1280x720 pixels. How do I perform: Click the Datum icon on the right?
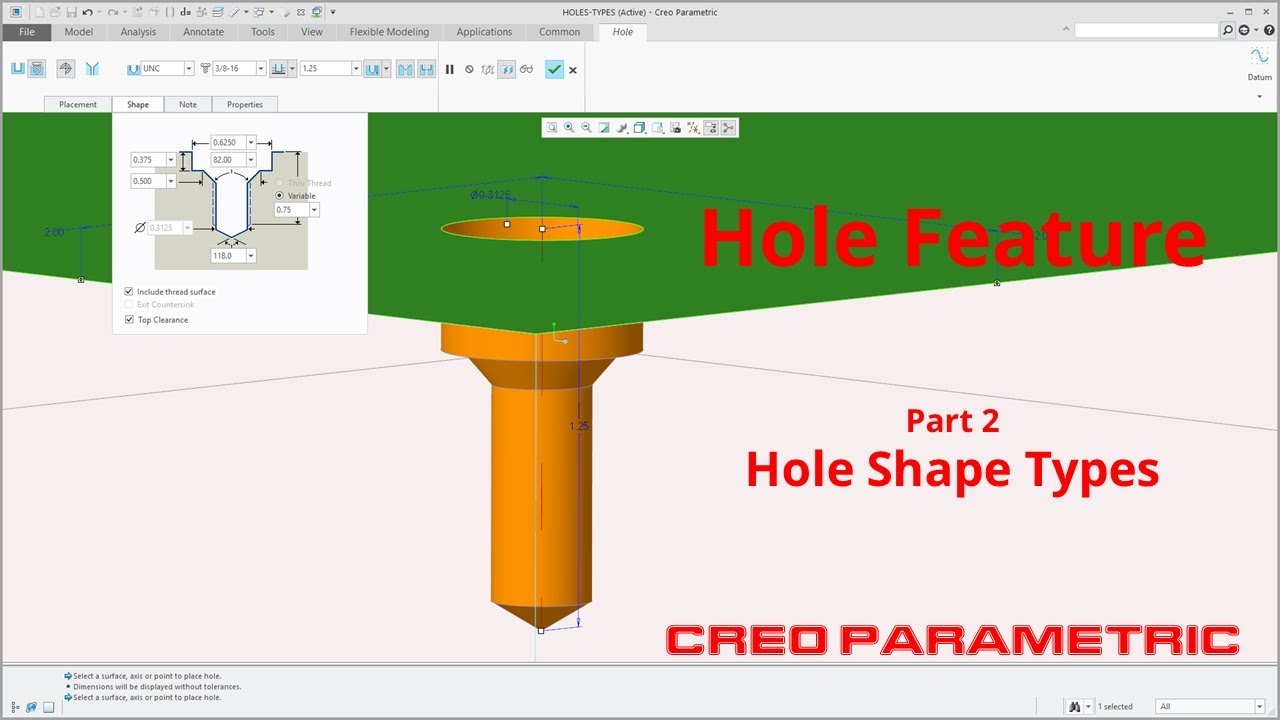point(1259,57)
